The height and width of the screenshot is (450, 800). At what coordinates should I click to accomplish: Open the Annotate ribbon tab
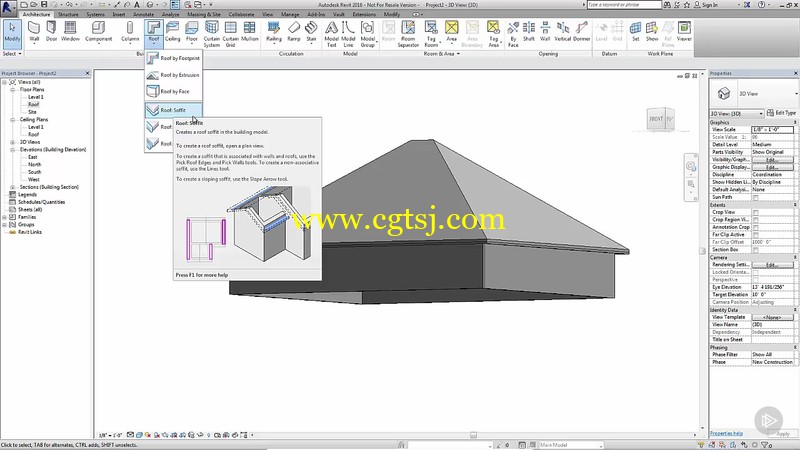pyautogui.click(x=143, y=14)
